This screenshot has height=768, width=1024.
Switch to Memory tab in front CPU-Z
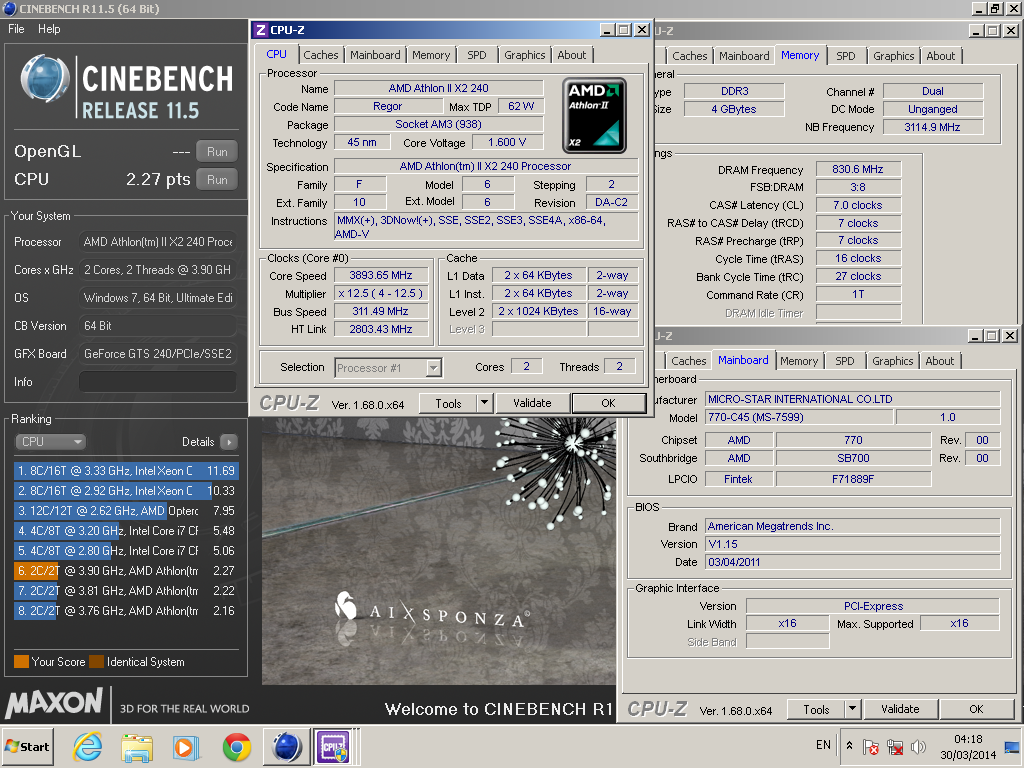tap(431, 55)
